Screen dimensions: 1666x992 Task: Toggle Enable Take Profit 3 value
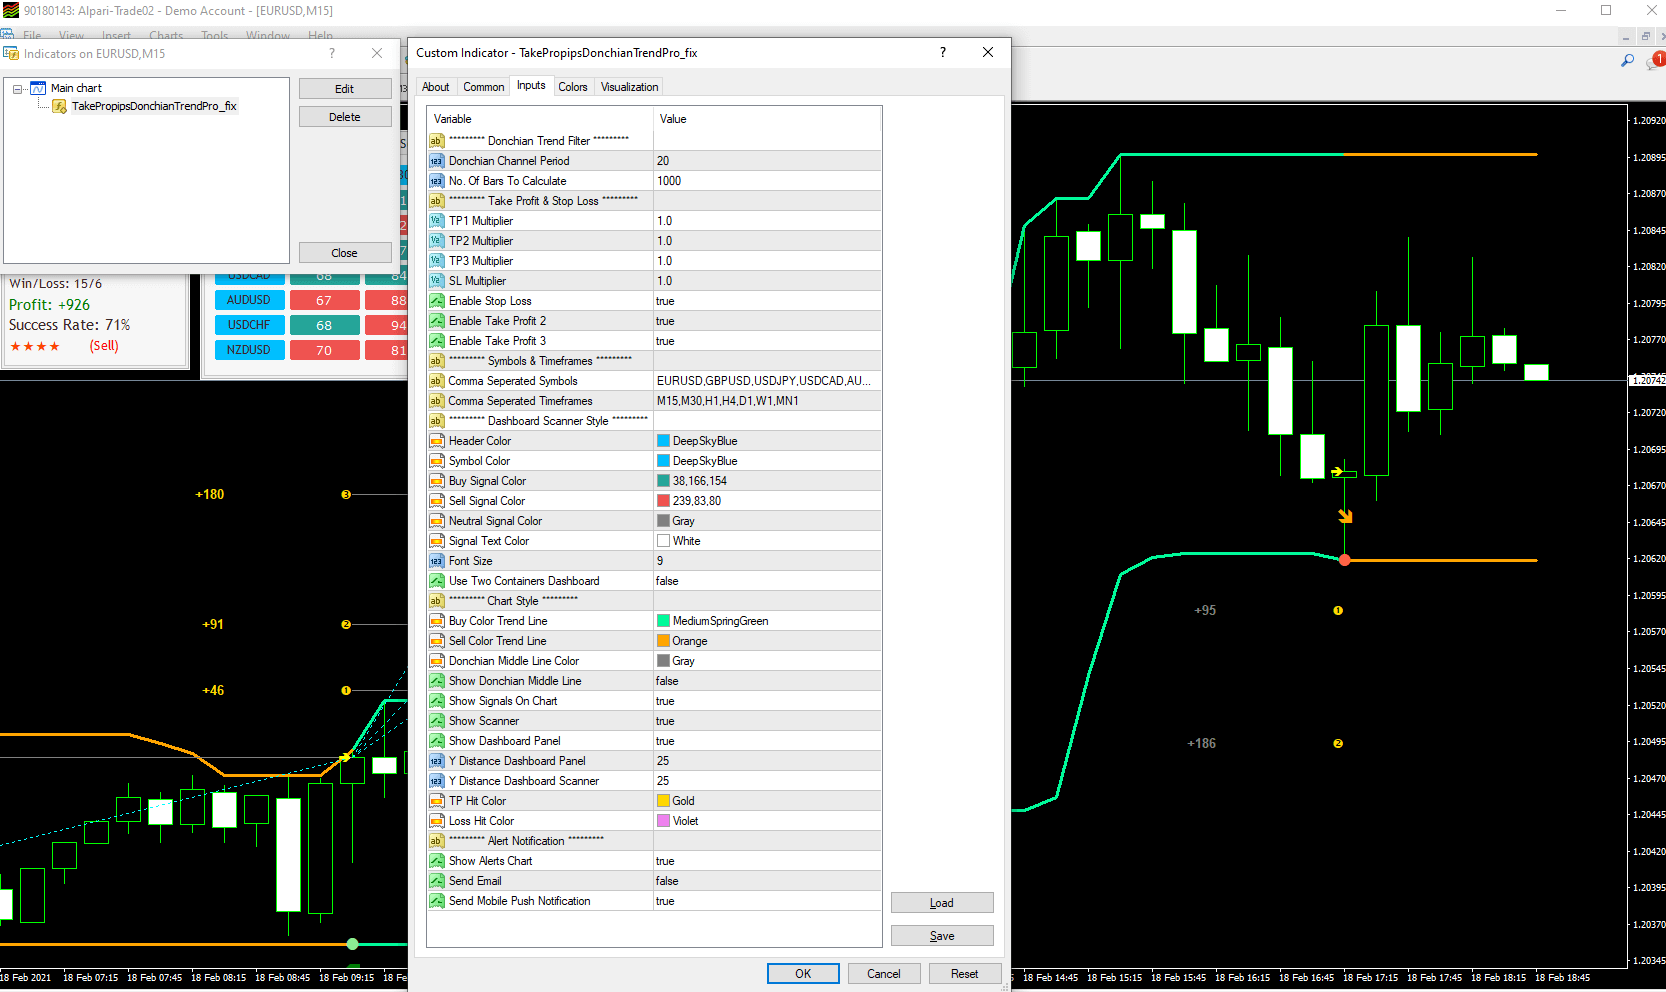[767, 341]
